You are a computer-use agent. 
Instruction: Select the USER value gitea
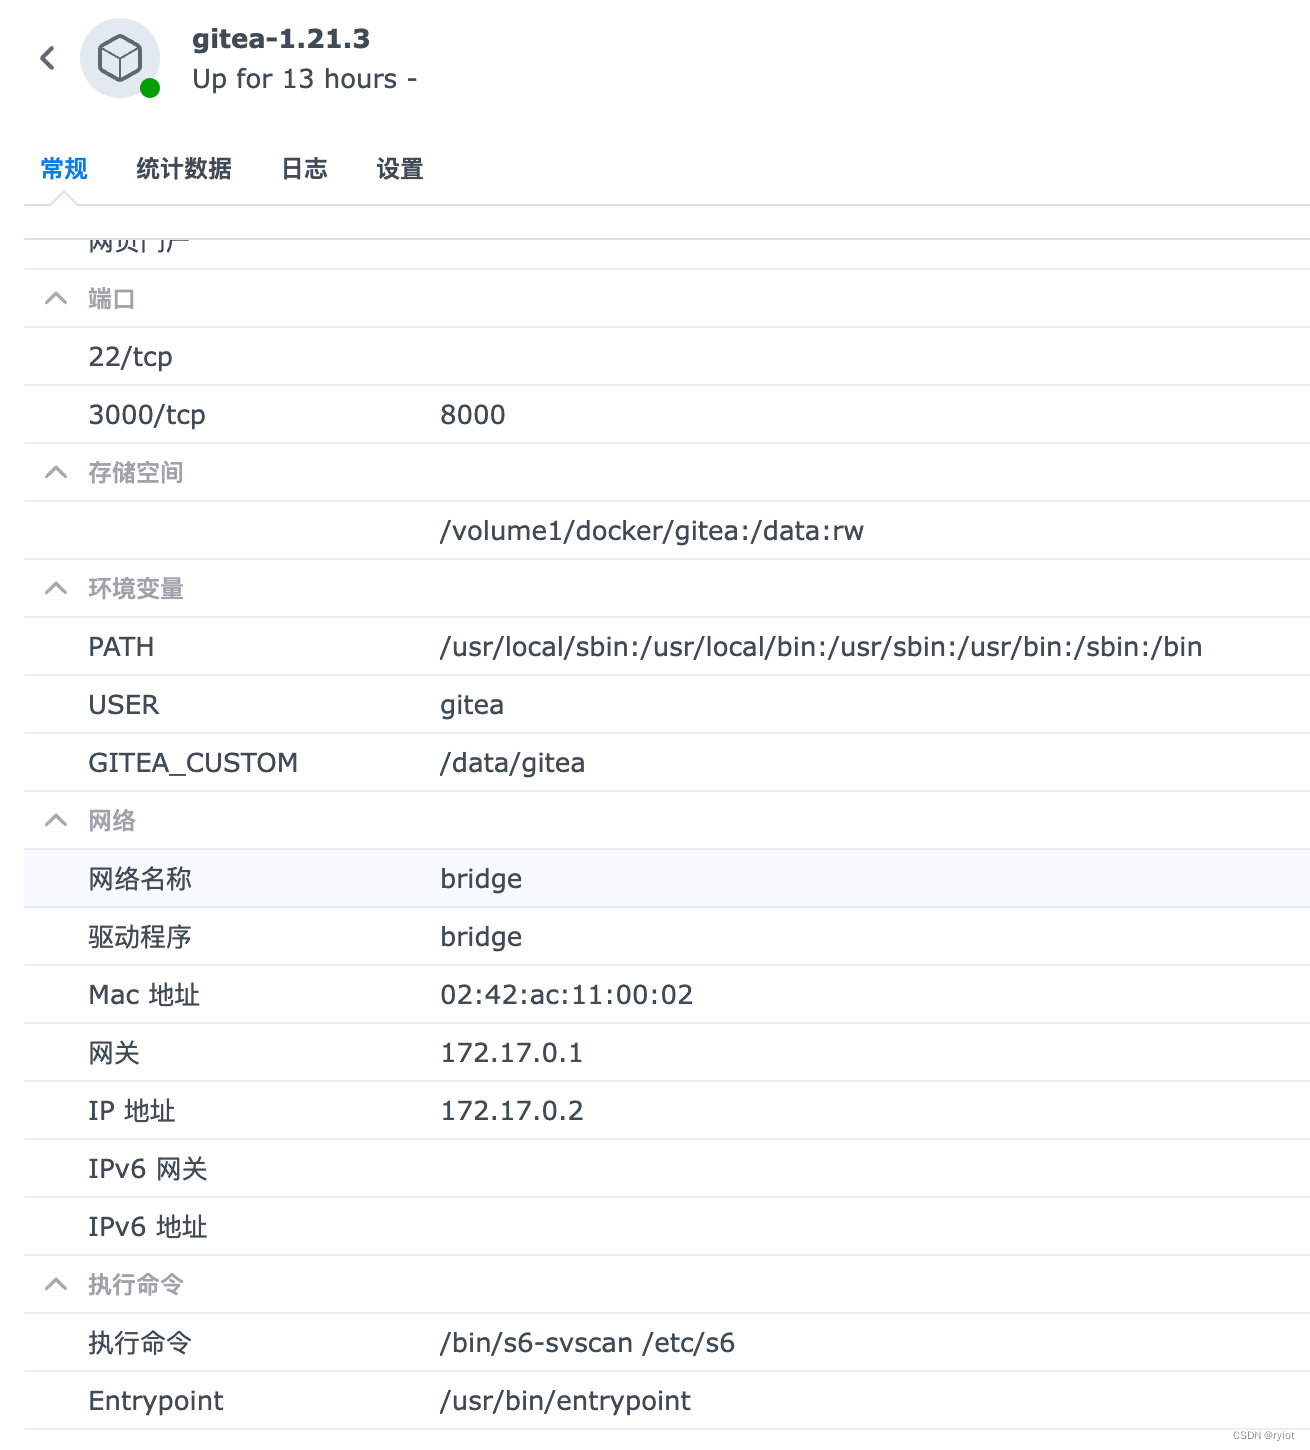(x=472, y=705)
